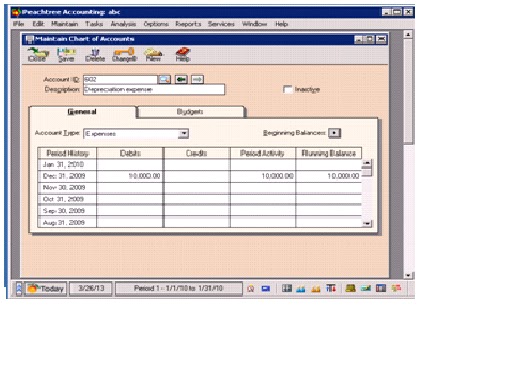523x380 pixels.
Task: Click the blue gray window icon in status bar
Action: pos(381,288)
